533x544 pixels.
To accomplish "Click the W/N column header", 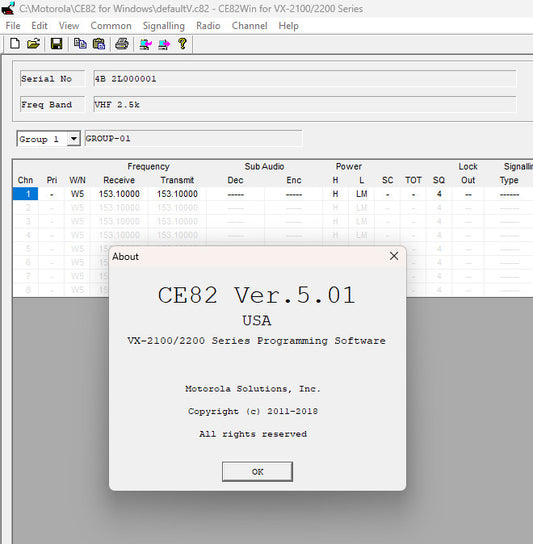I will click(77, 180).
